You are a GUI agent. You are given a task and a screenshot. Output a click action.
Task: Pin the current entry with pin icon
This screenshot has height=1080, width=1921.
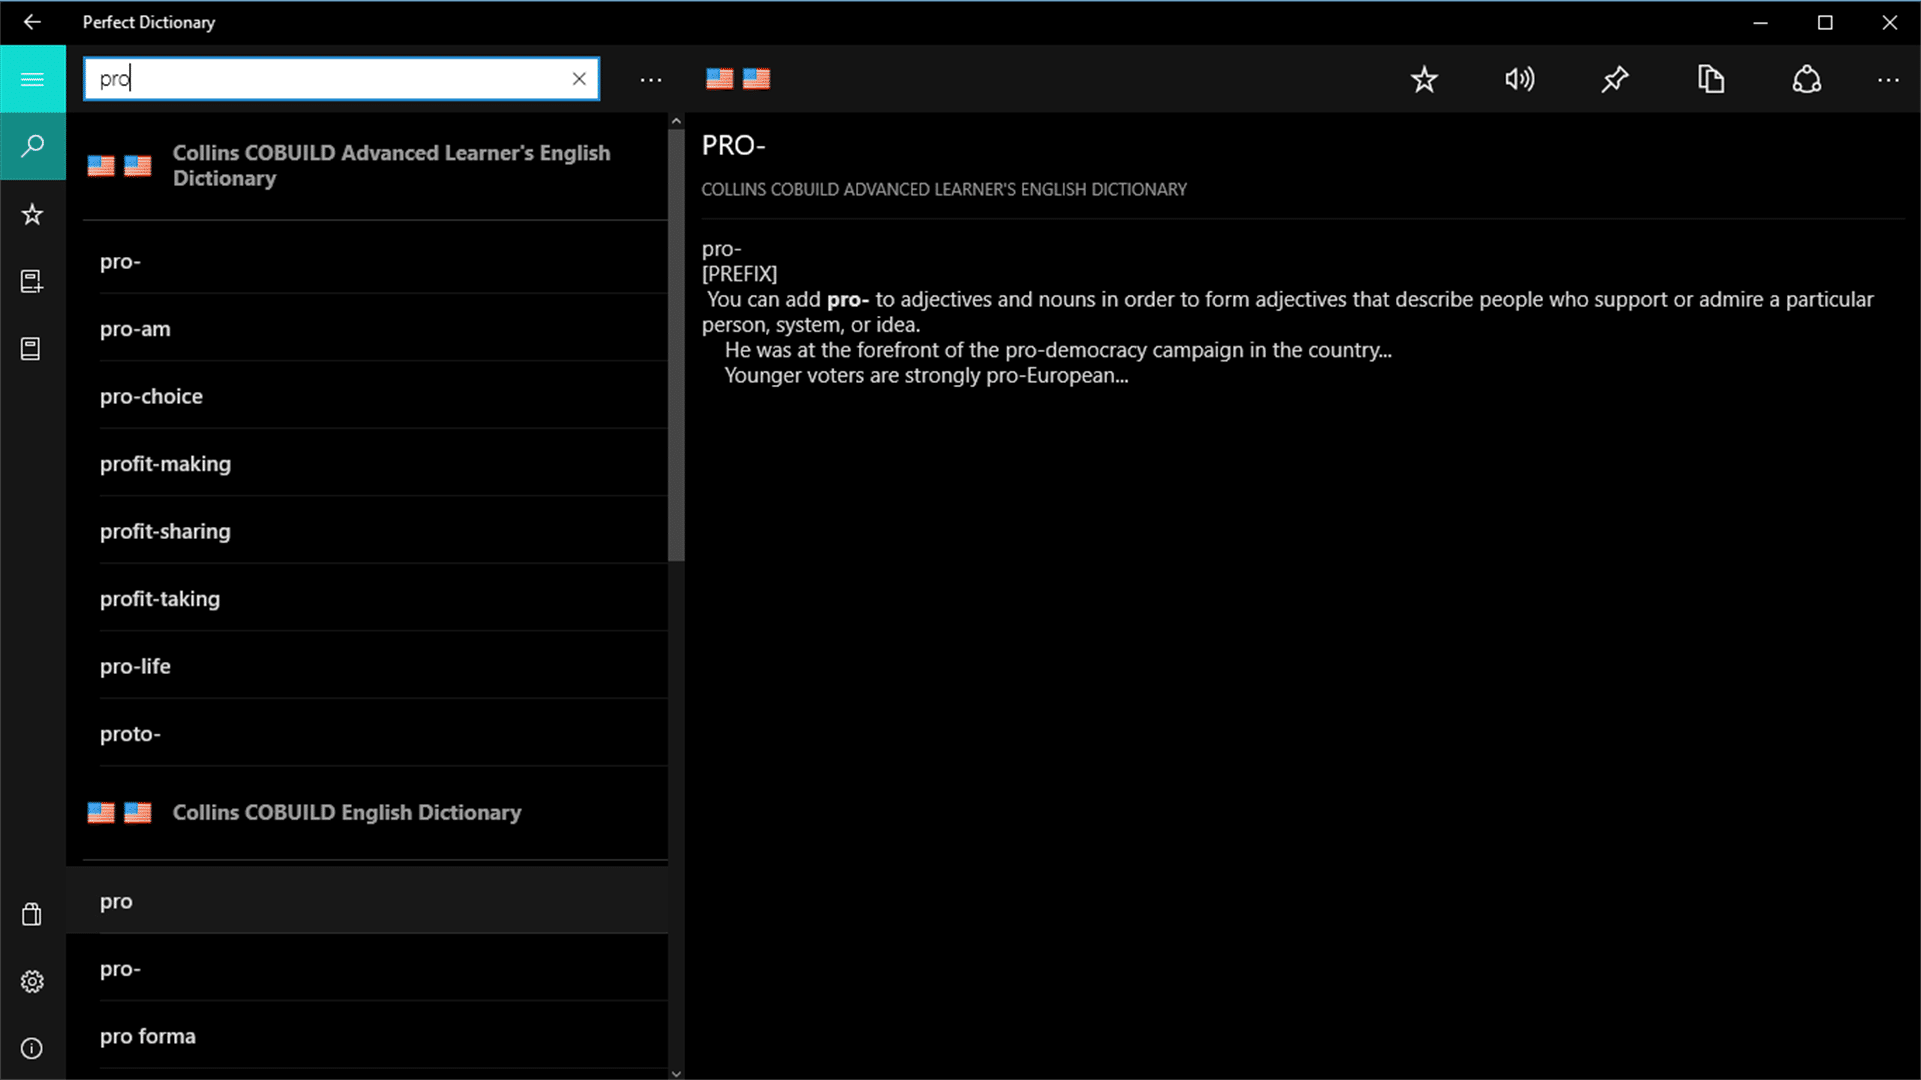pos(1614,79)
